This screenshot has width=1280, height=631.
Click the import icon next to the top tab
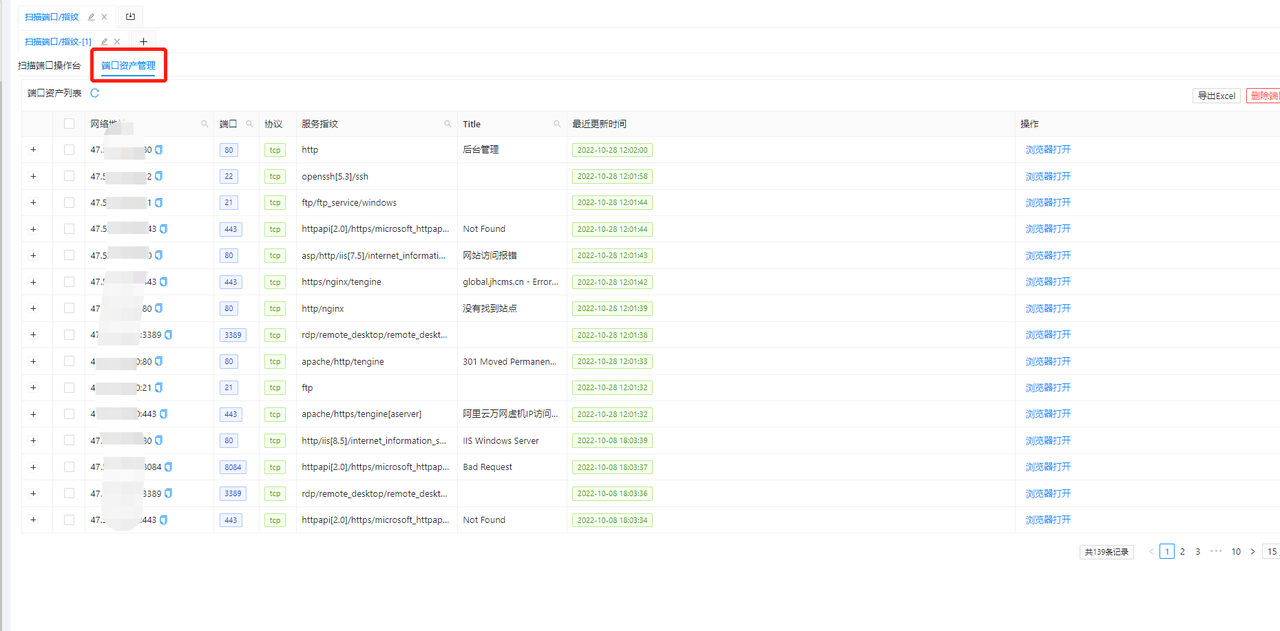pyautogui.click(x=130, y=17)
